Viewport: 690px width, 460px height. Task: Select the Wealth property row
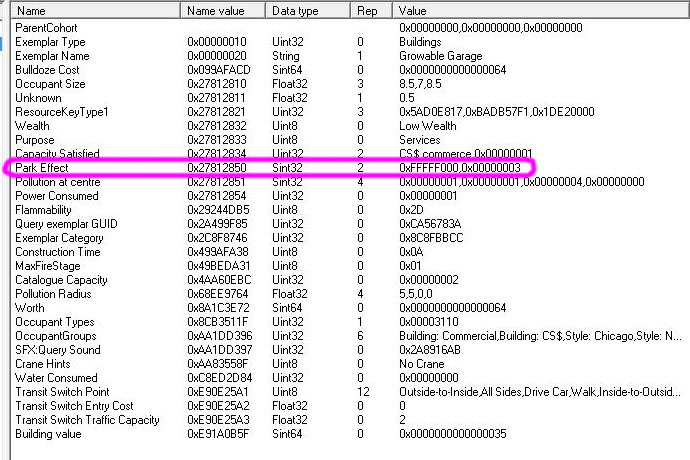[350, 126]
